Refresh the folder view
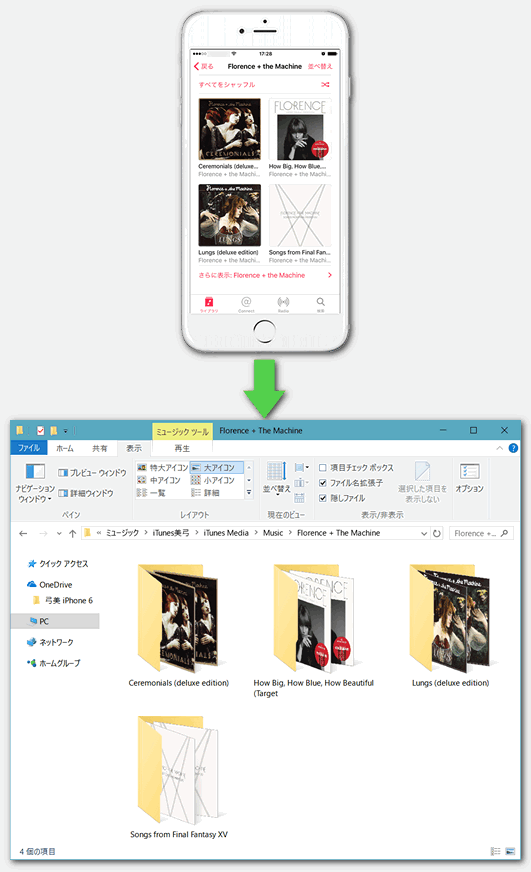This screenshot has height=872, width=531. pos(437,533)
